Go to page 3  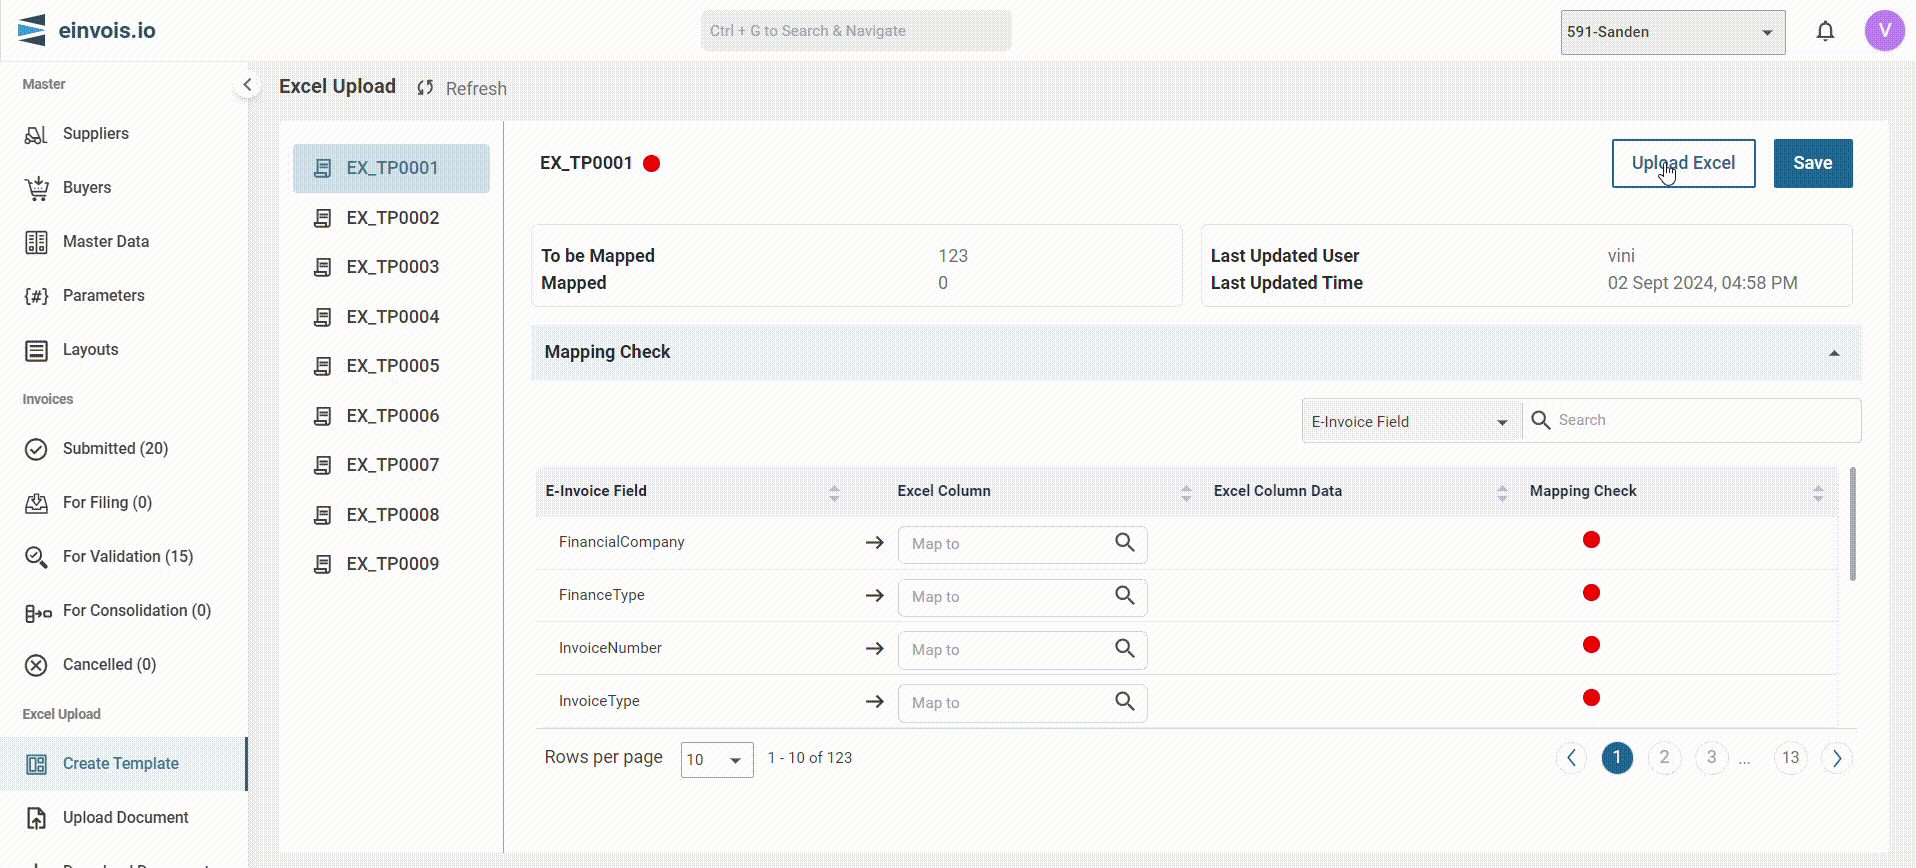pos(1711,758)
